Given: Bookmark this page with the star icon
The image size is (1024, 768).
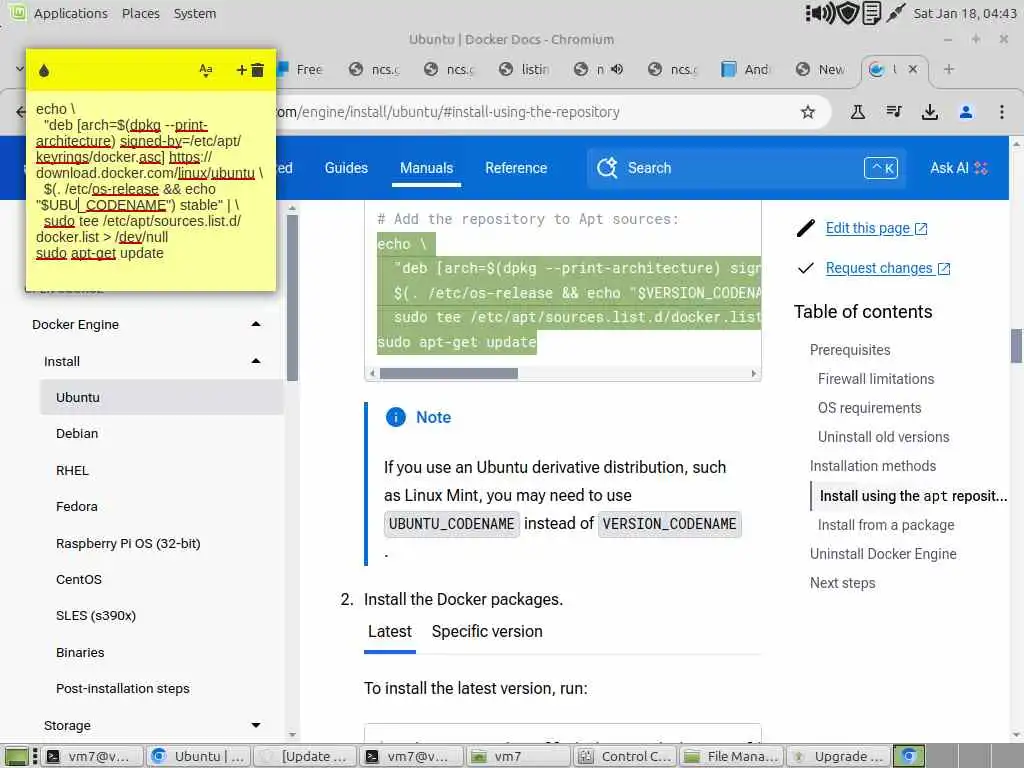Looking at the screenshot, I should [x=808, y=112].
